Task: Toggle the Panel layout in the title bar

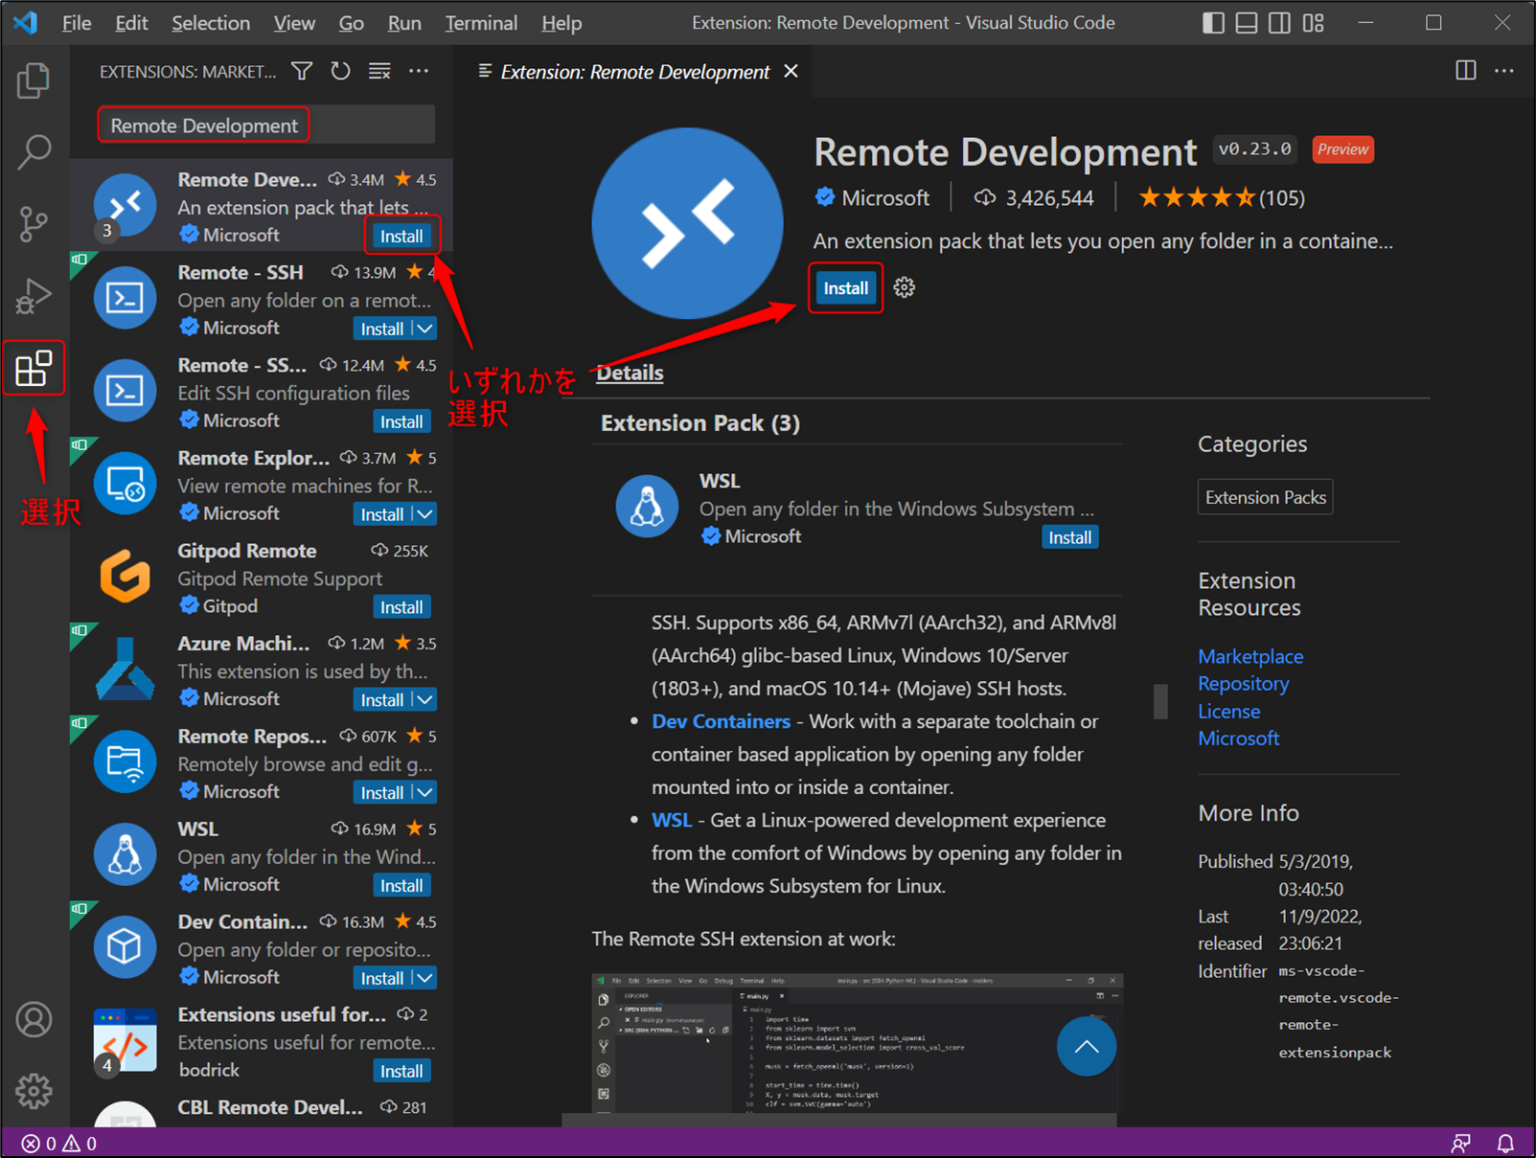Action: (1246, 22)
